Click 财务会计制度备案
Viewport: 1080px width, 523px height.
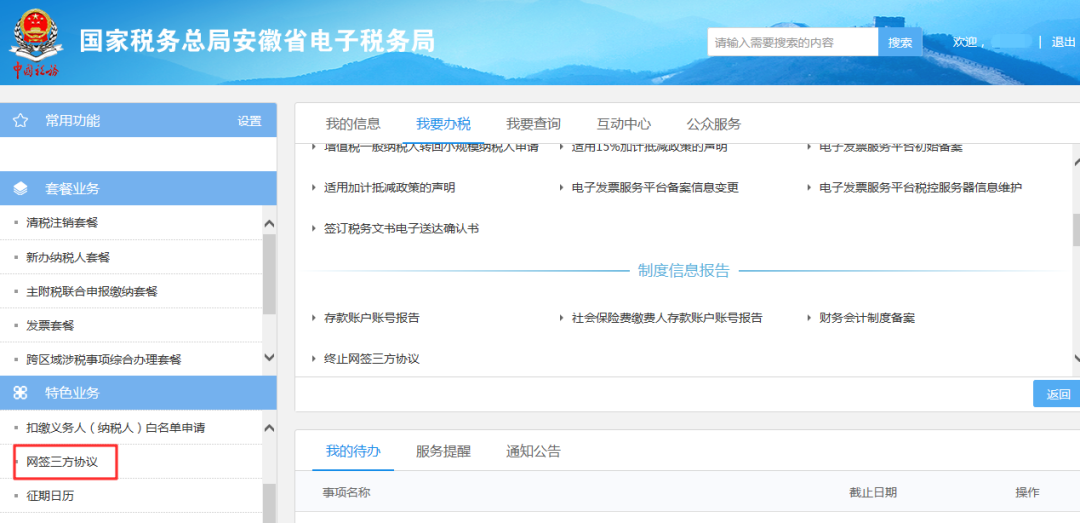[866, 318]
